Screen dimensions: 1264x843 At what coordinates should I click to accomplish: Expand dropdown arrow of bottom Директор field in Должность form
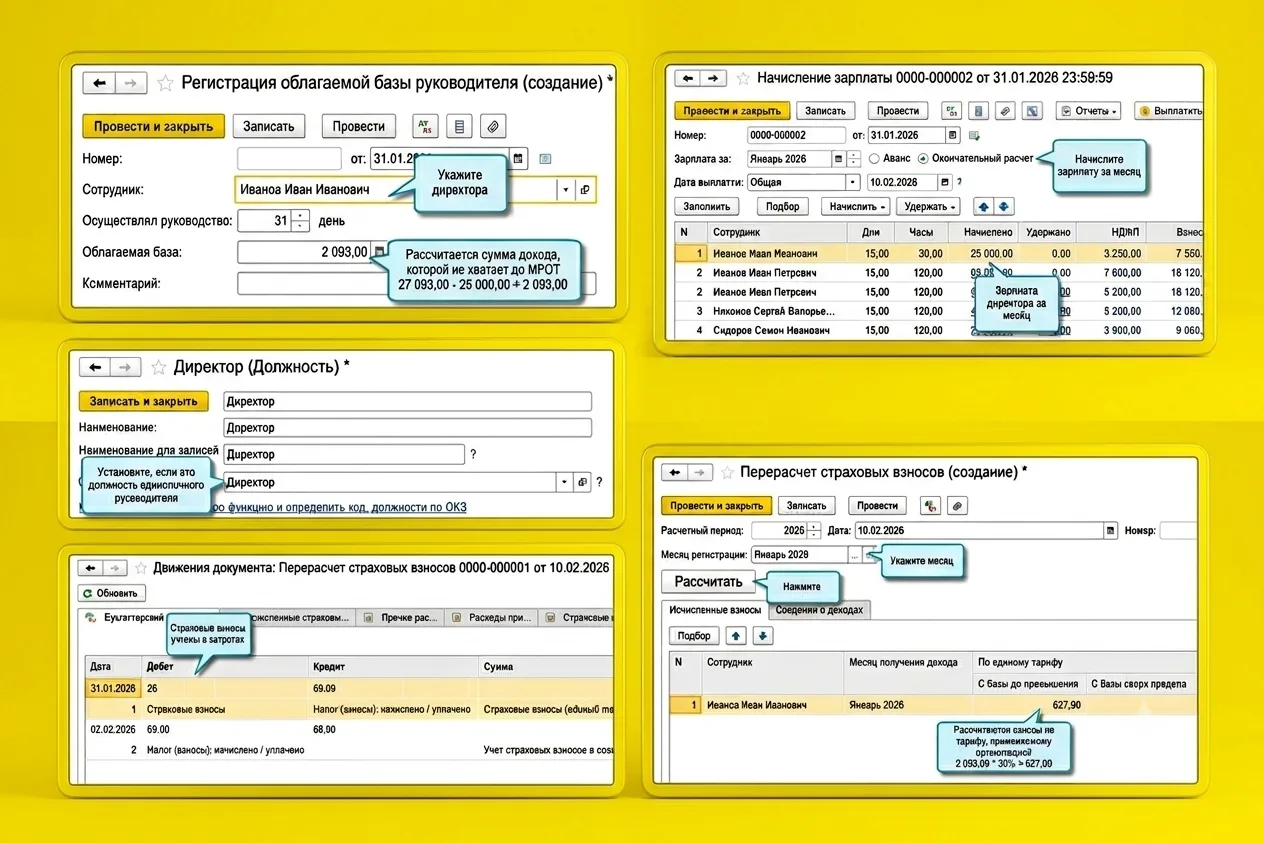click(x=566, y=482)
